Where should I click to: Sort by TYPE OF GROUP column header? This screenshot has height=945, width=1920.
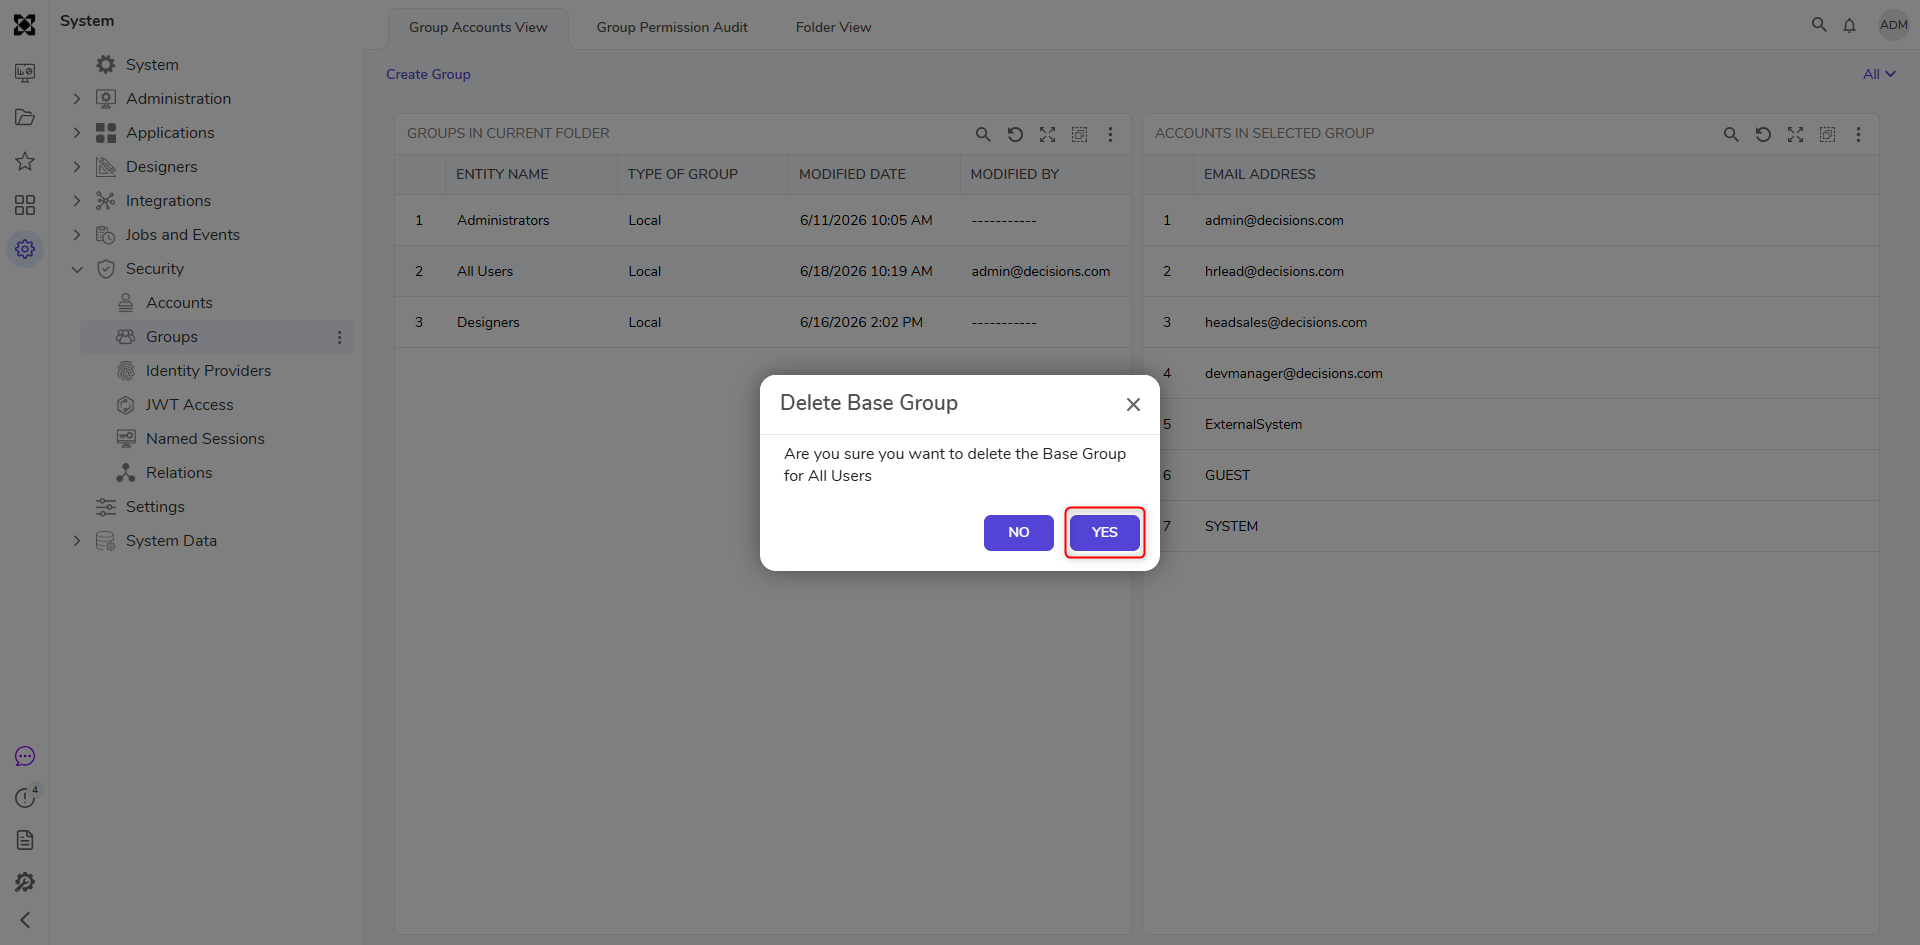tap(683, 174)
